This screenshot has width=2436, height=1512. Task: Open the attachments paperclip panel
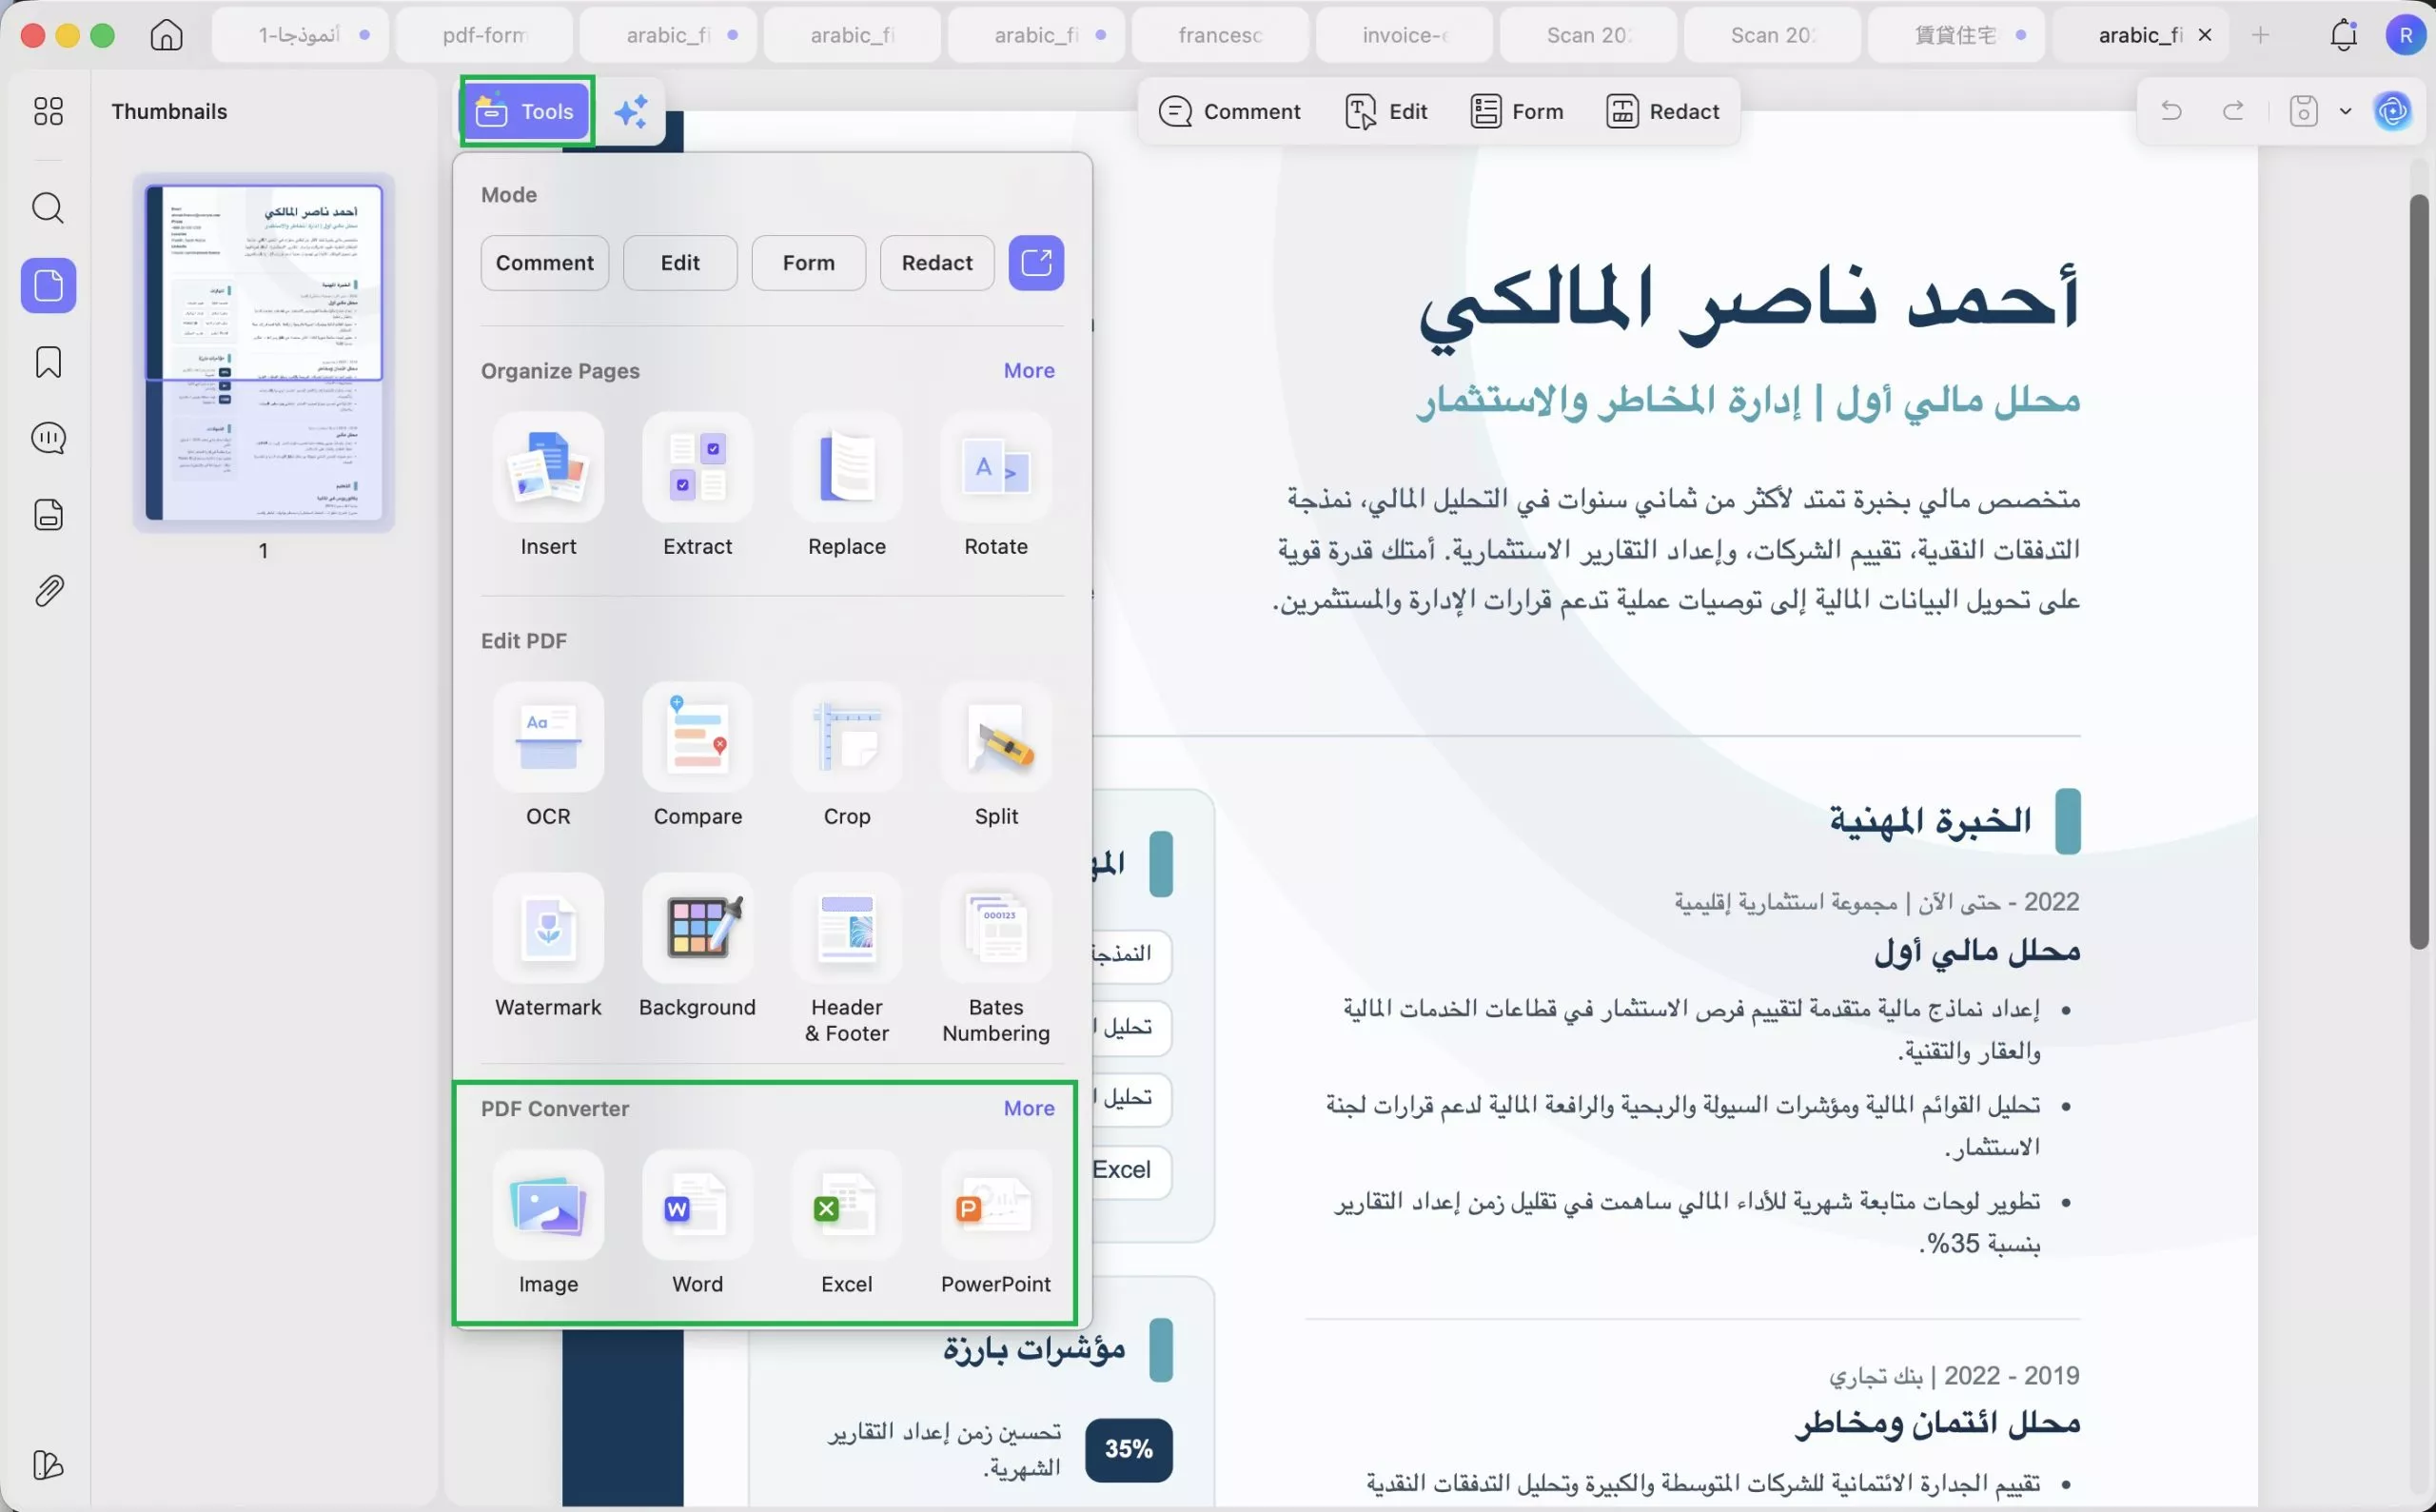point(48,591)
